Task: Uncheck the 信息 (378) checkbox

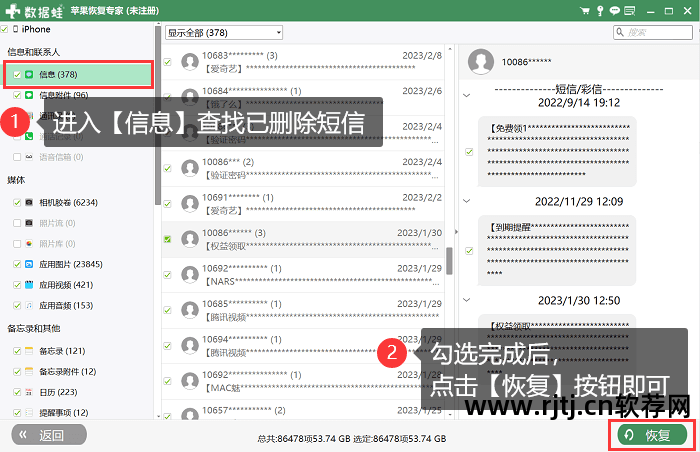Action: click(17, 75)
